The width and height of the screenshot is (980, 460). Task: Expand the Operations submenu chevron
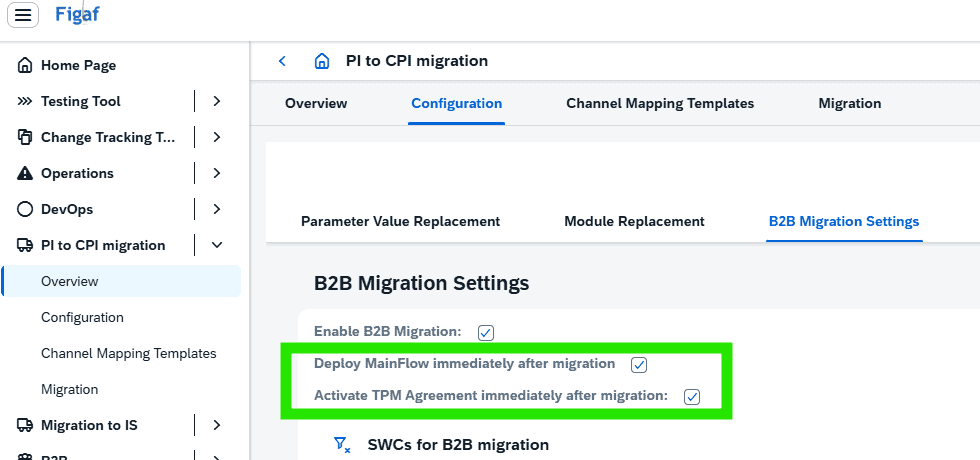pos(217,173)
